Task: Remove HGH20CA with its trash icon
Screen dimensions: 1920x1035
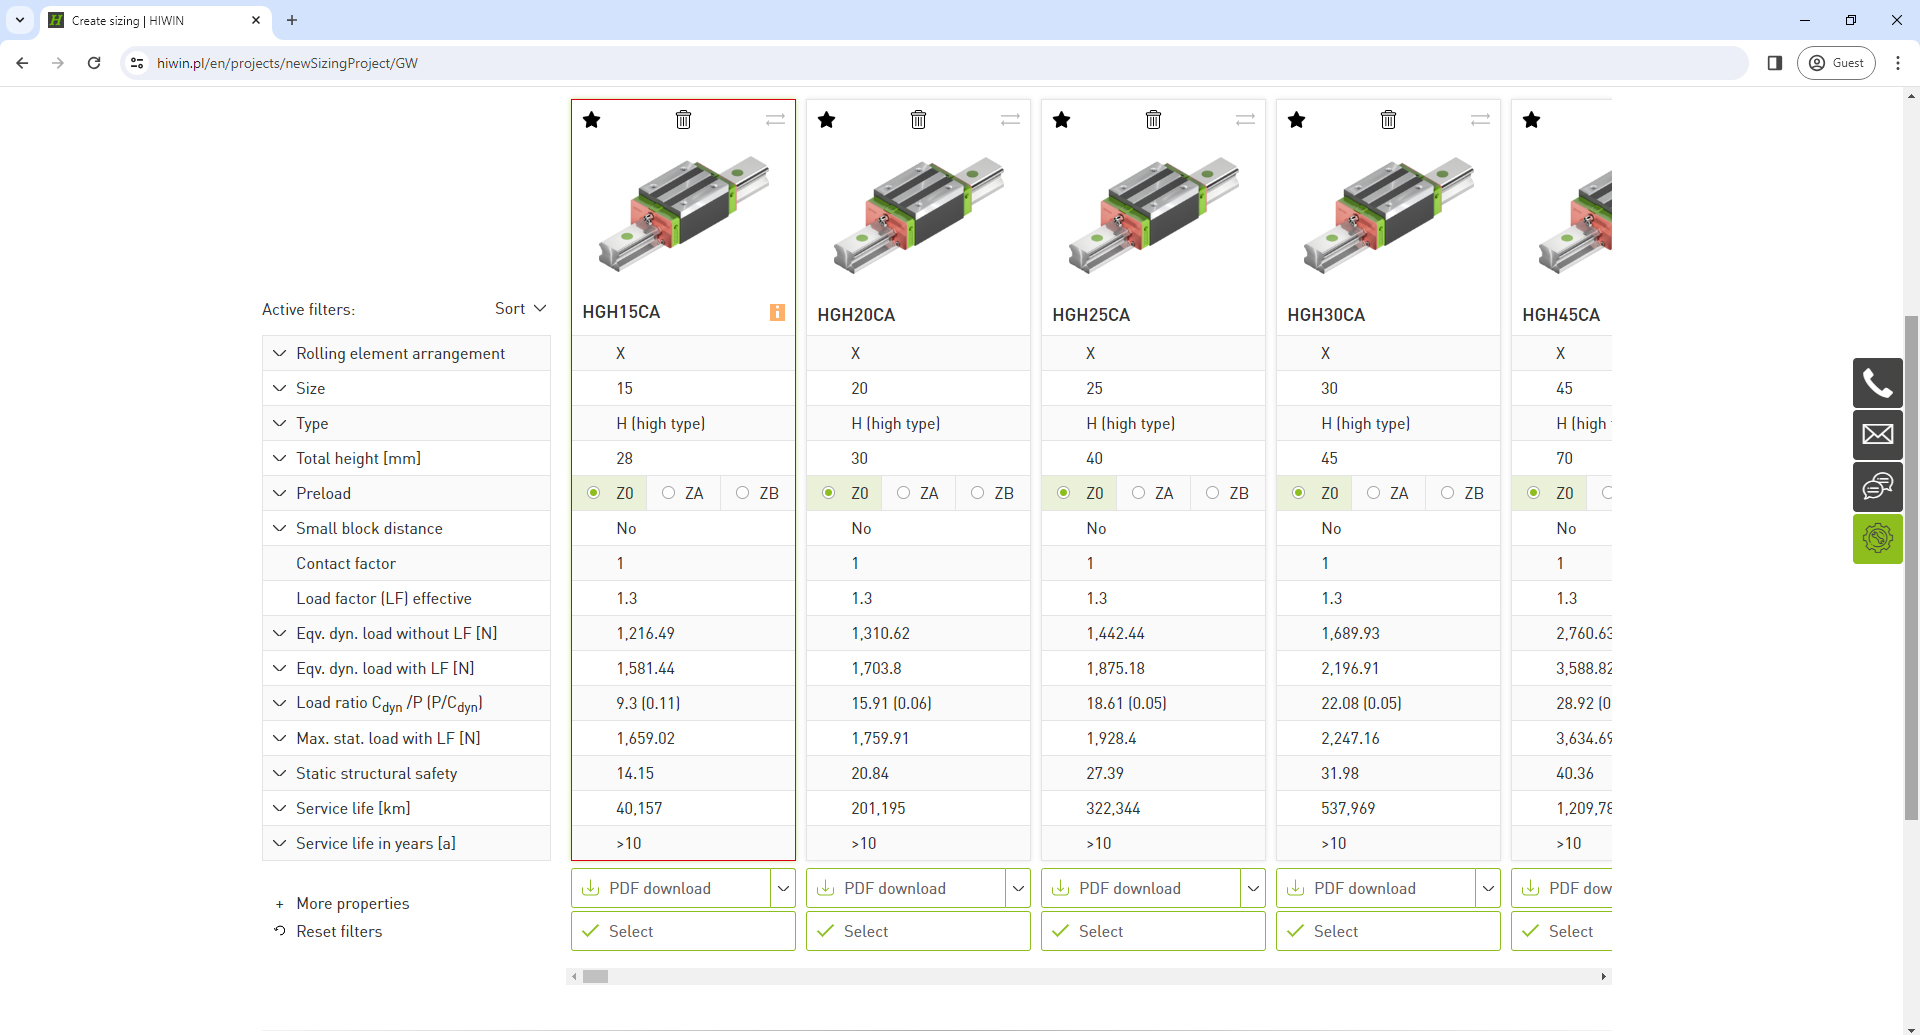Action: pyautogui.click(x=919, y=120)
